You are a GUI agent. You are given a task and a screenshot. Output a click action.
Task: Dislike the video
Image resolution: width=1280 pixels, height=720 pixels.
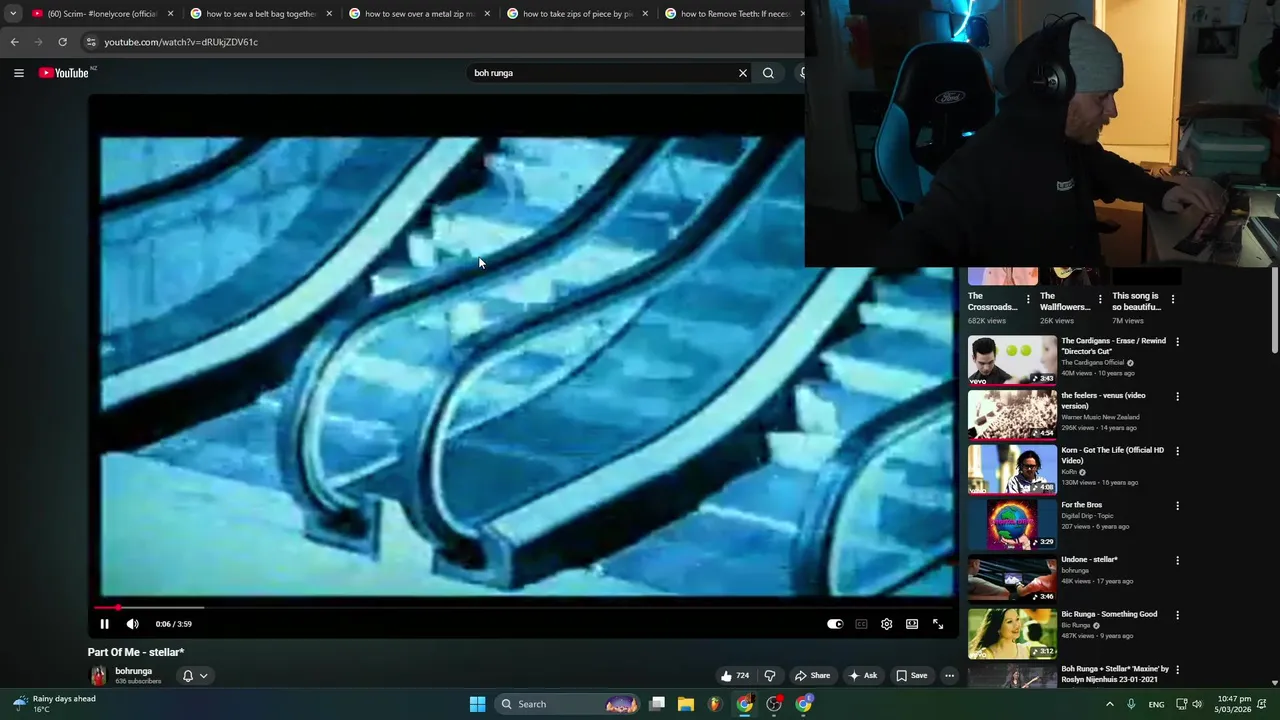(x=770, y=676)
